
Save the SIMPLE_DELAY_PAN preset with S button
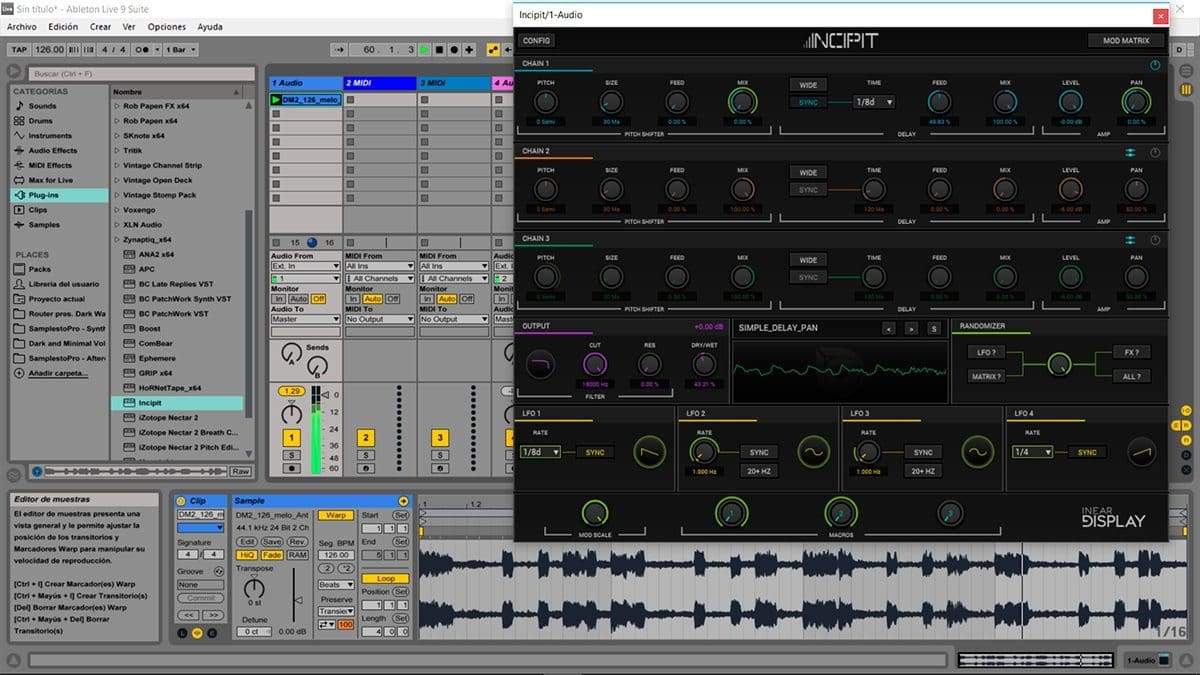934,328
